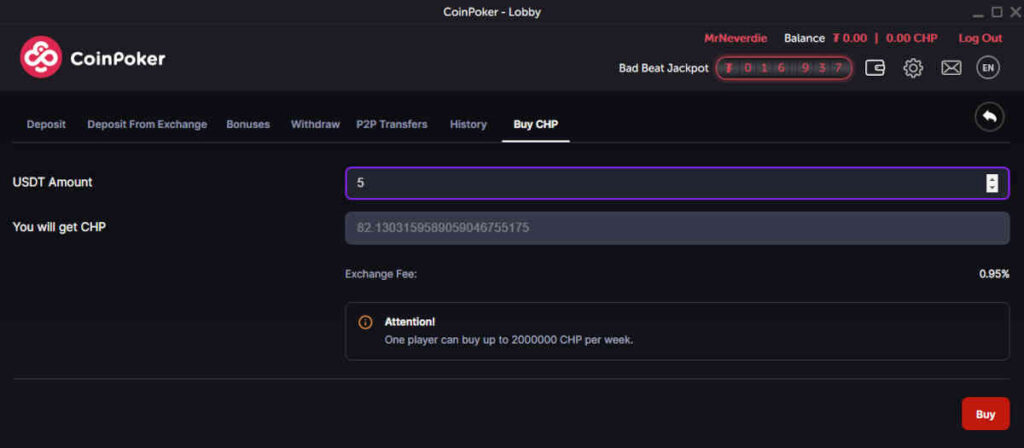Select the Bonuses tab
The image size is (1024, 448).
[x=248, y=124]
